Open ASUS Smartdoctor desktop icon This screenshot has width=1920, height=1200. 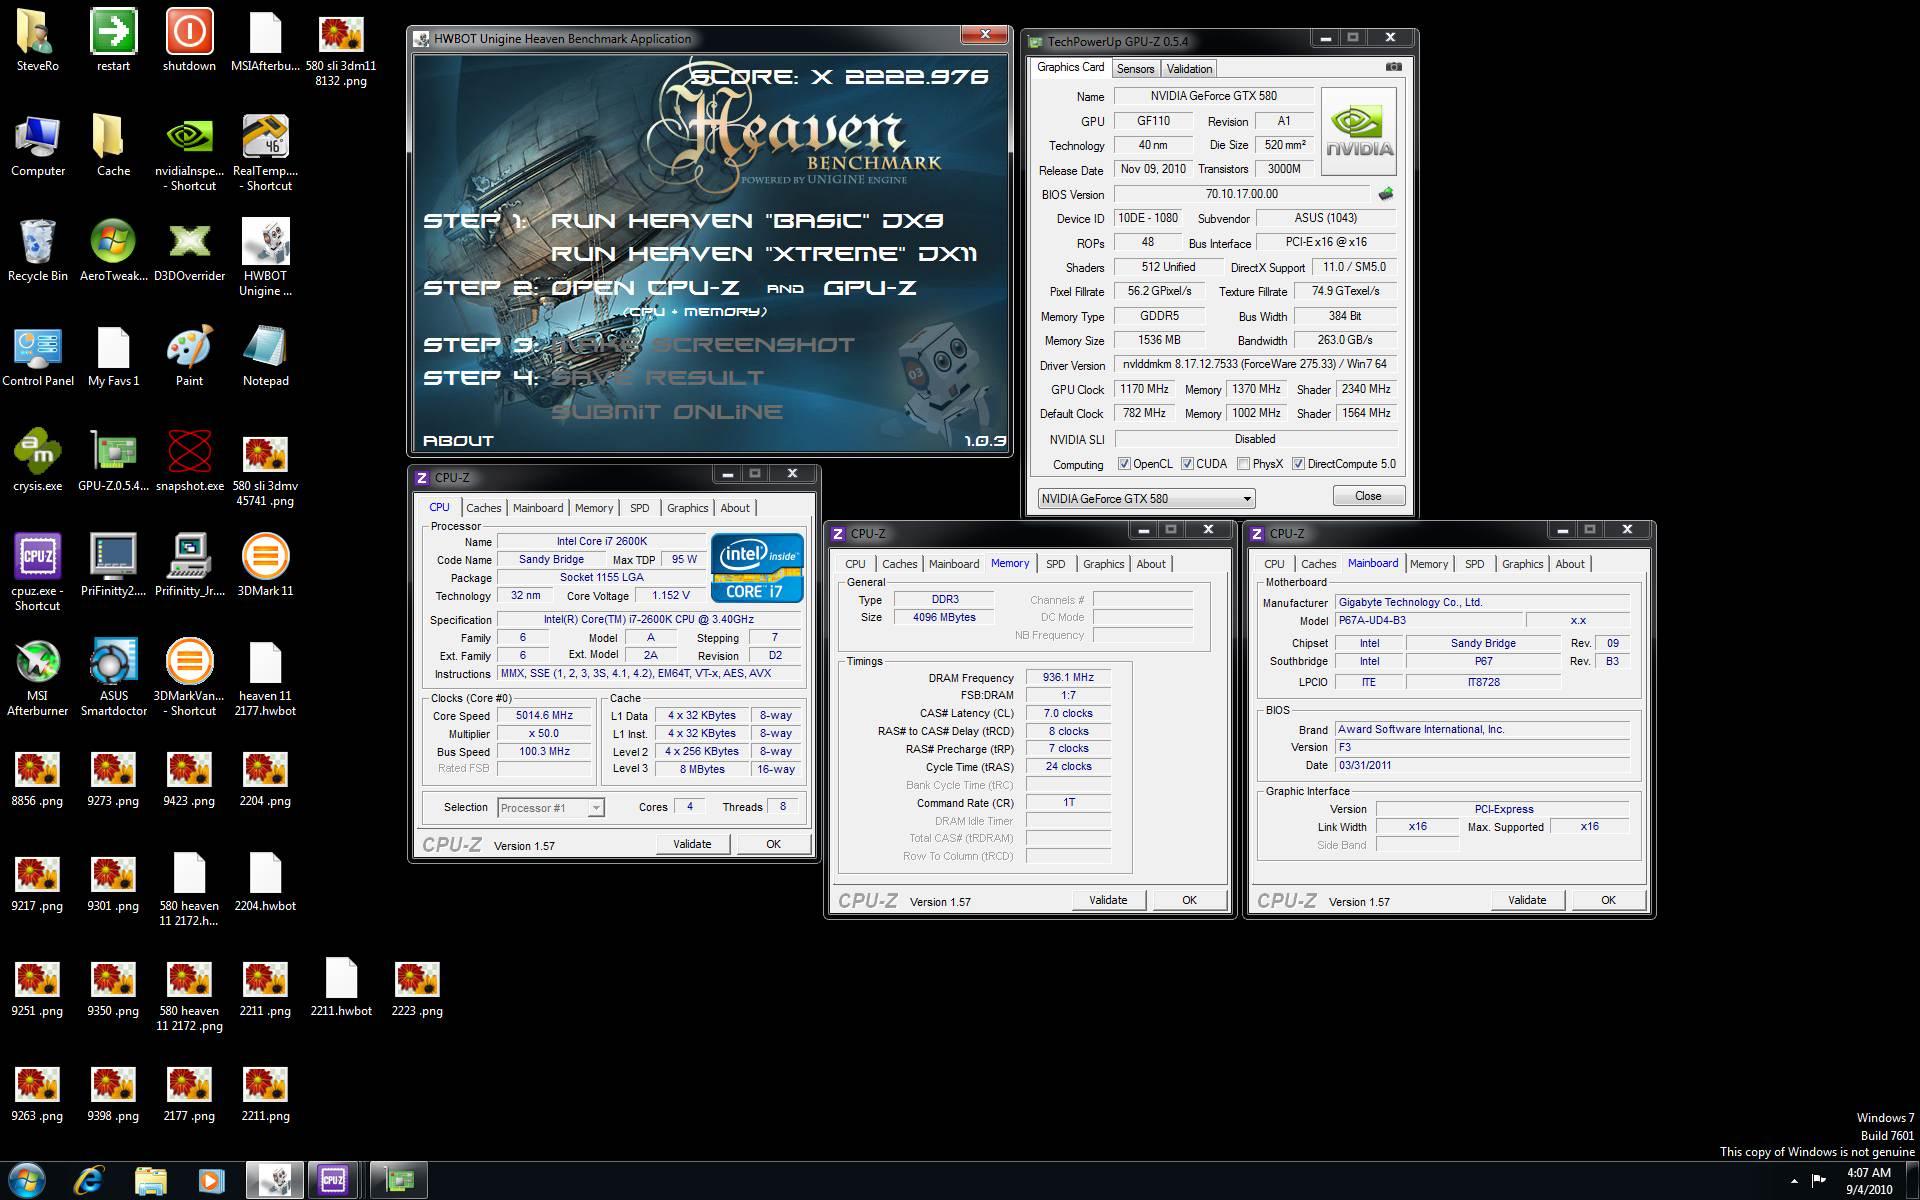click(x=113, y=662)
